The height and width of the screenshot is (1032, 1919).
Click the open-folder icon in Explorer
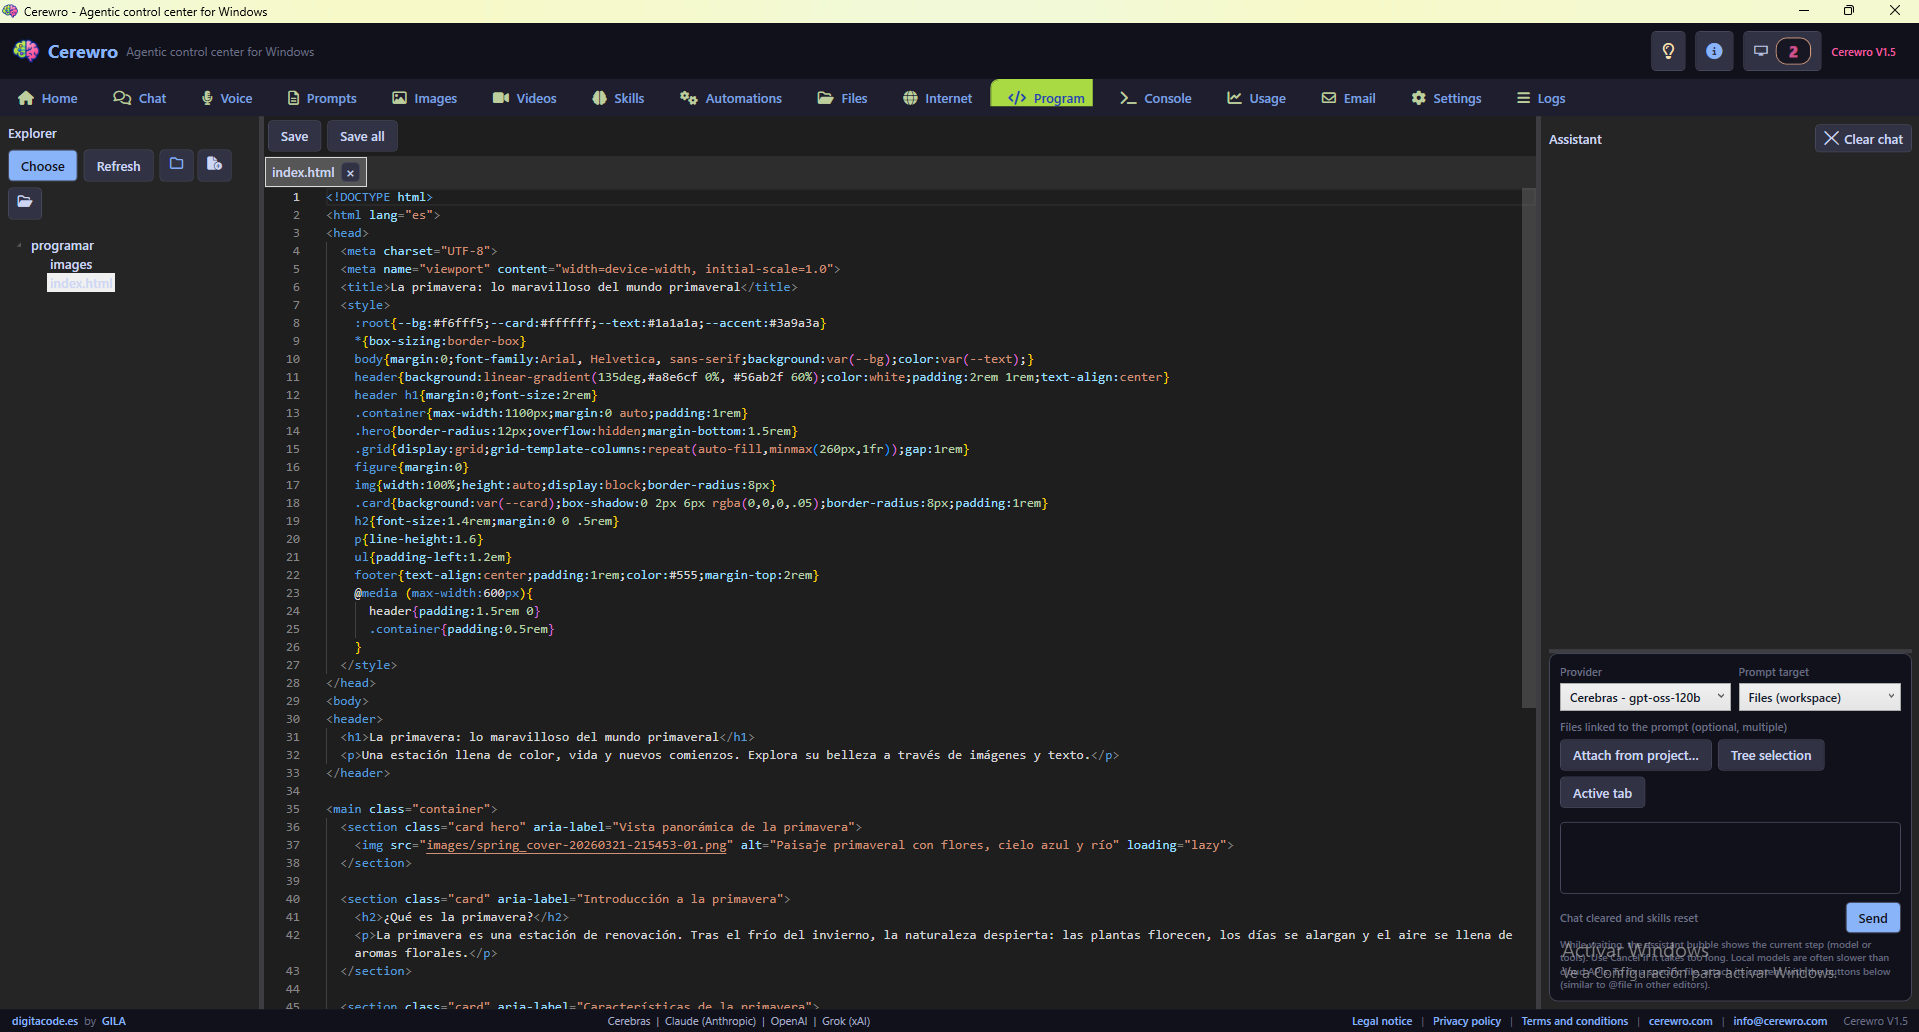pos(25,203)
